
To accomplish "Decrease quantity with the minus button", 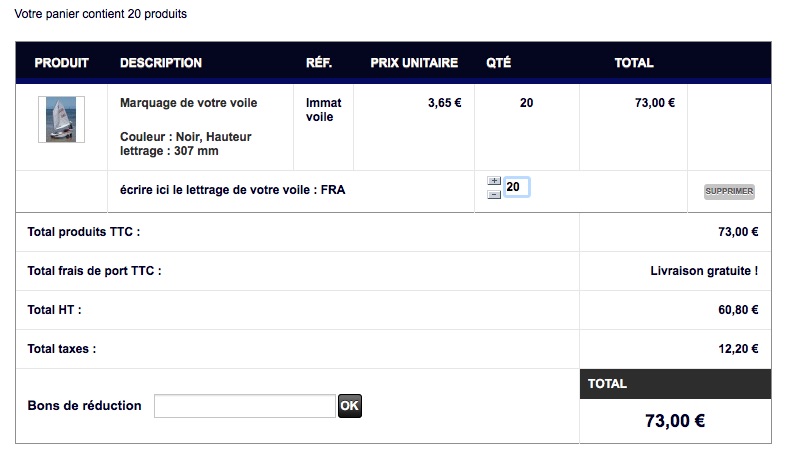I will pyautogui.click(x=494, y=194).
